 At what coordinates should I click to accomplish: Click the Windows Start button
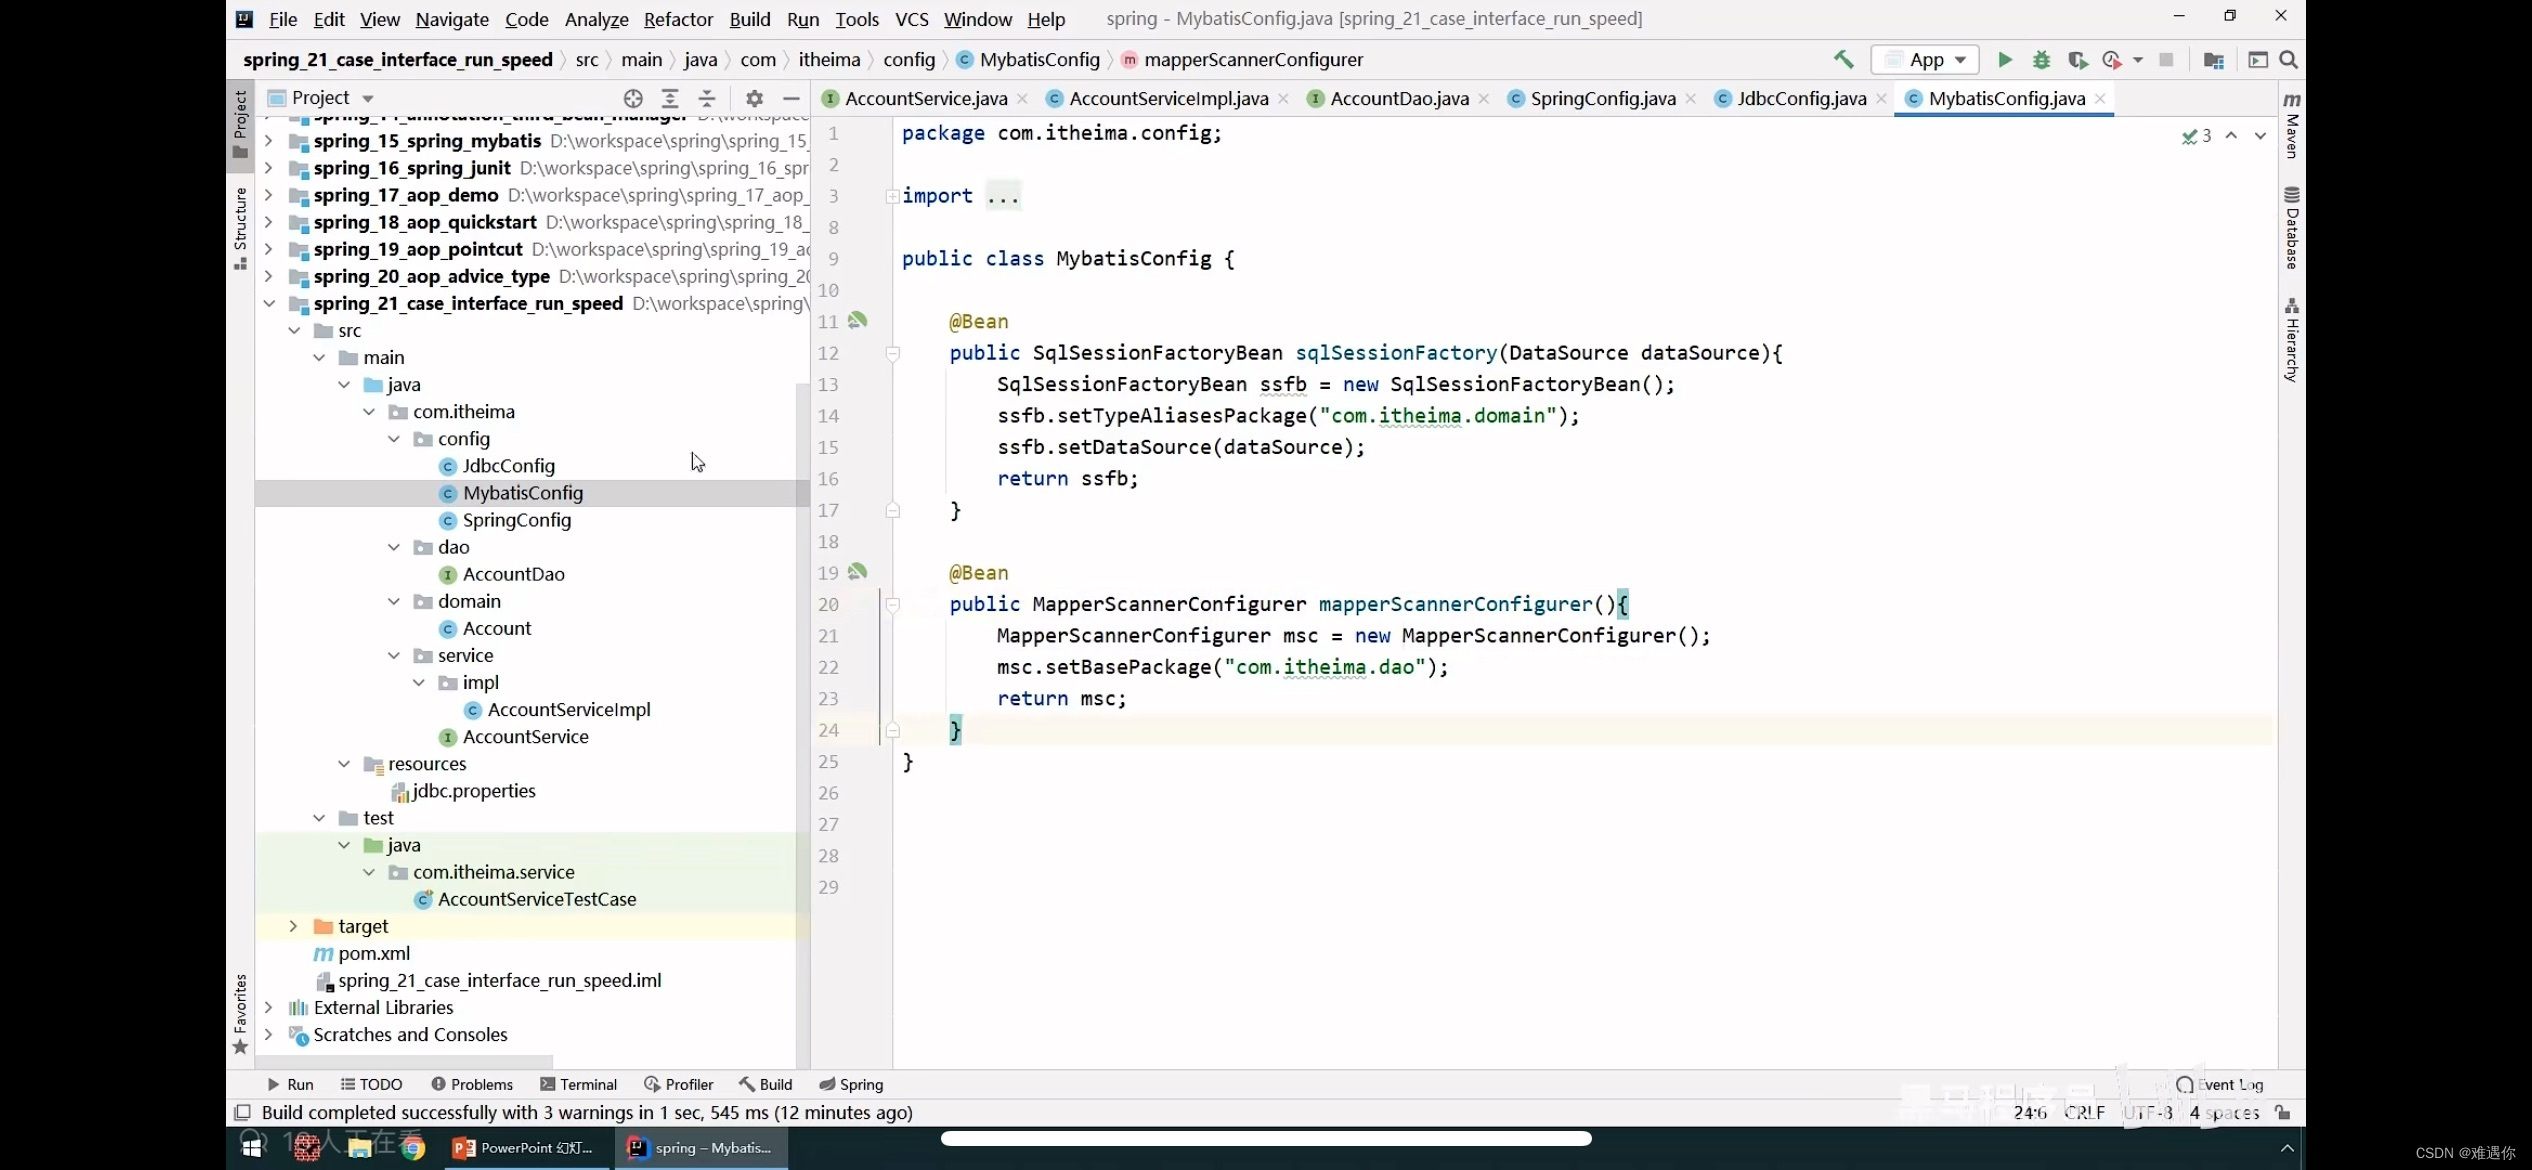252,1147
